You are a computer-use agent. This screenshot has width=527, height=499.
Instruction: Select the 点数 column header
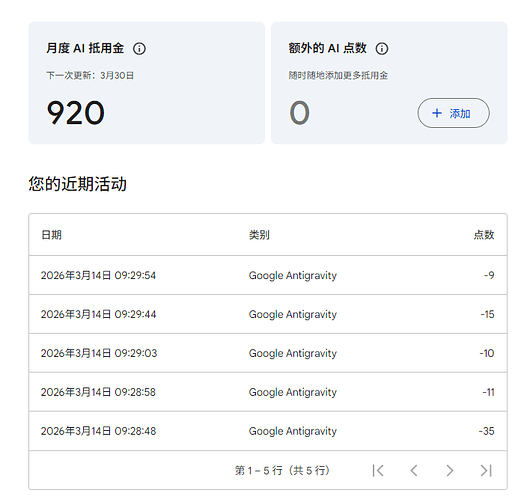[484, 235]
